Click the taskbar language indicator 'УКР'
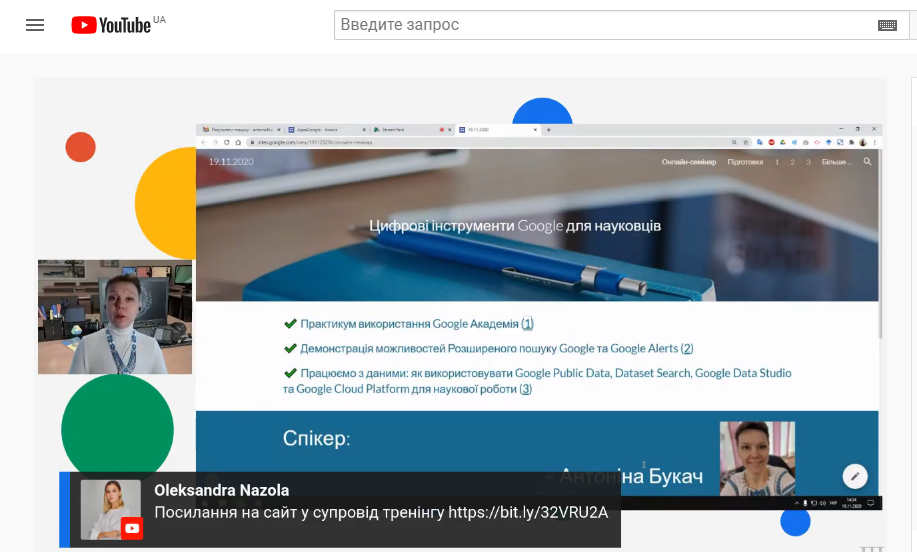917x552 pixels. pos(833,503)
